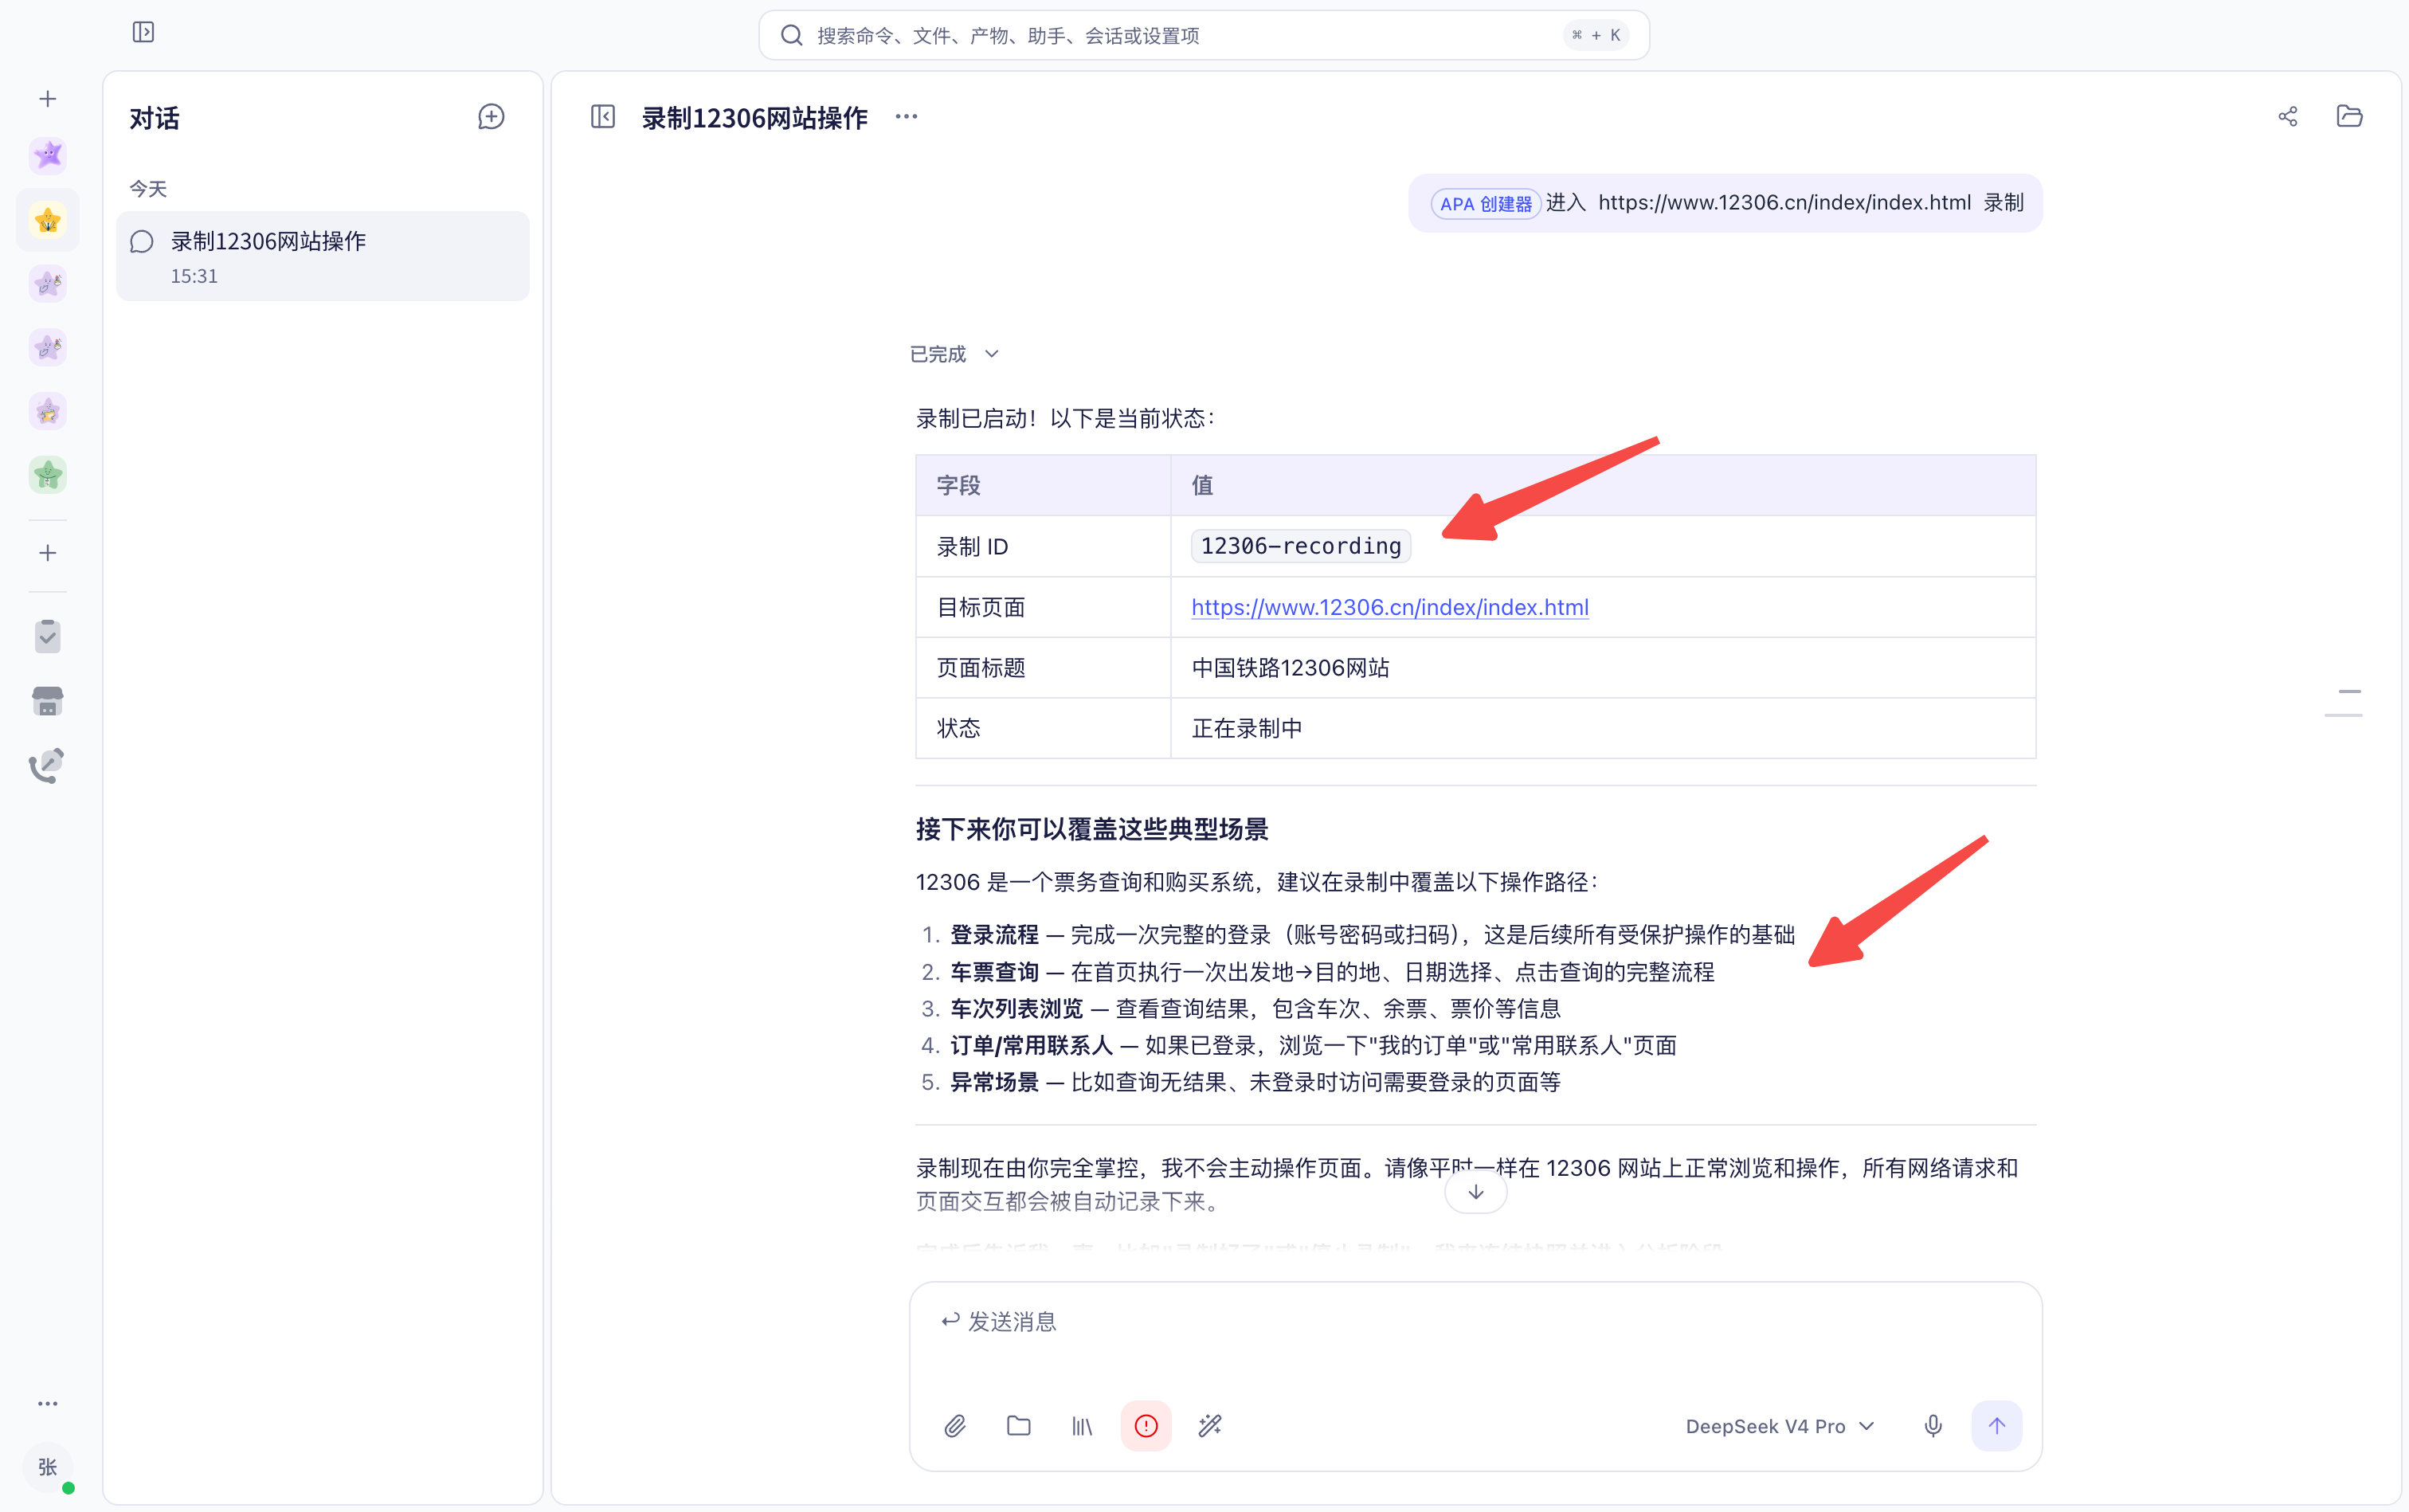Select the purple star holding a yellow folder
The image size is (2409, 1512).
click(x=48, y=411)
